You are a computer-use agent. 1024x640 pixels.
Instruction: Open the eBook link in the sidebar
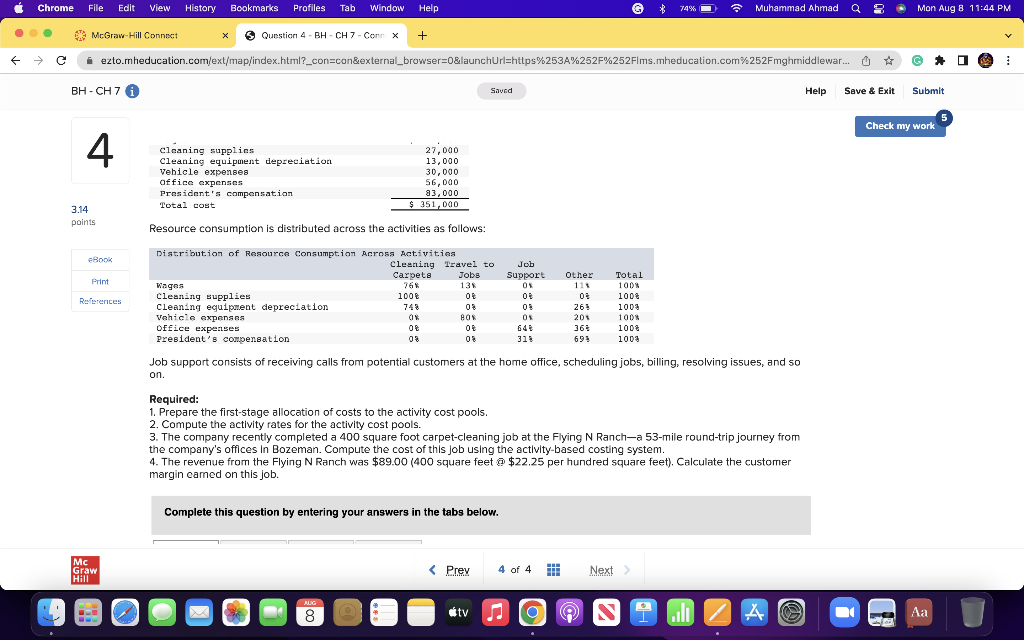coord(100,259)
